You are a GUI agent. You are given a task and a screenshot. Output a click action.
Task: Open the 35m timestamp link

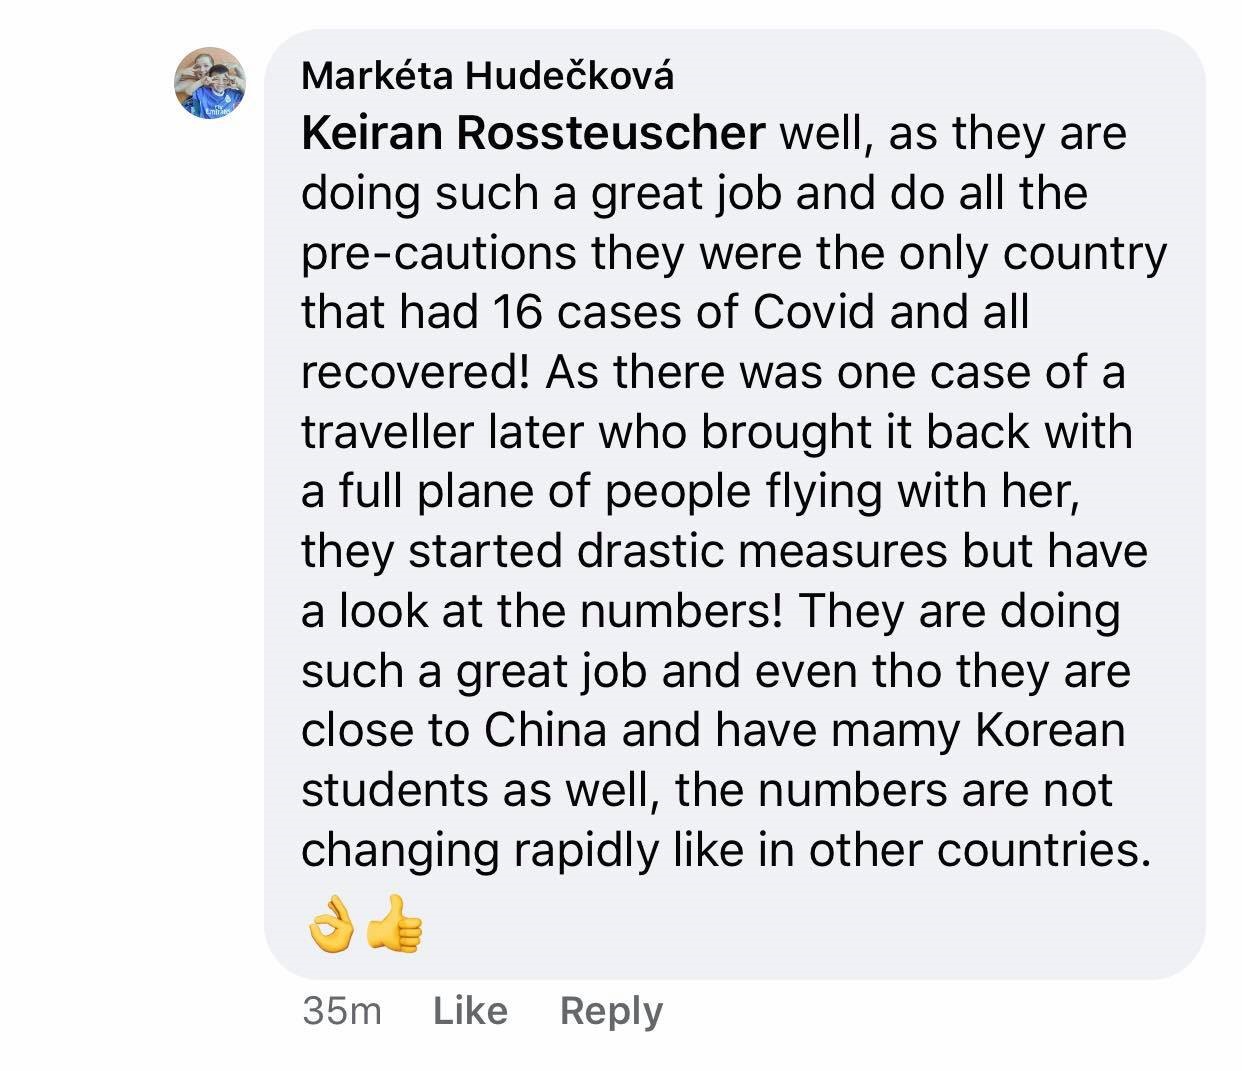coord(342,1011)
